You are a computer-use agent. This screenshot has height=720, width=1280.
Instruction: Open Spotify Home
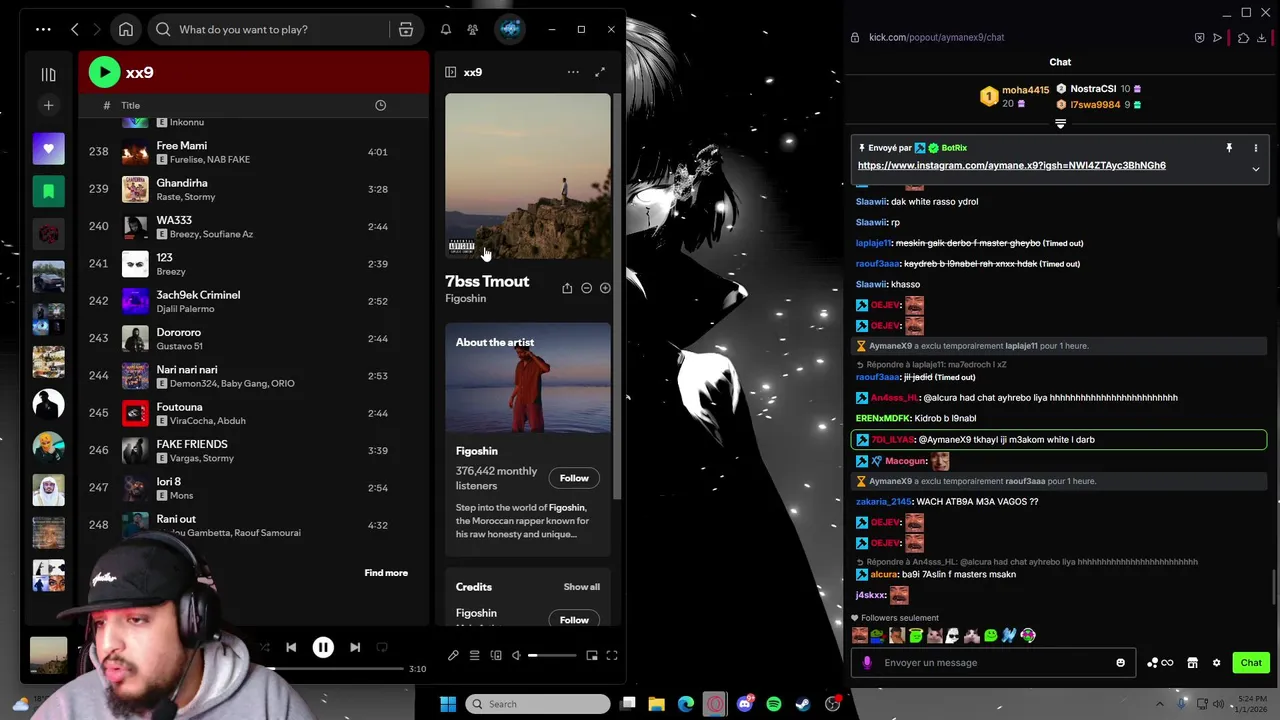(126, 30)
